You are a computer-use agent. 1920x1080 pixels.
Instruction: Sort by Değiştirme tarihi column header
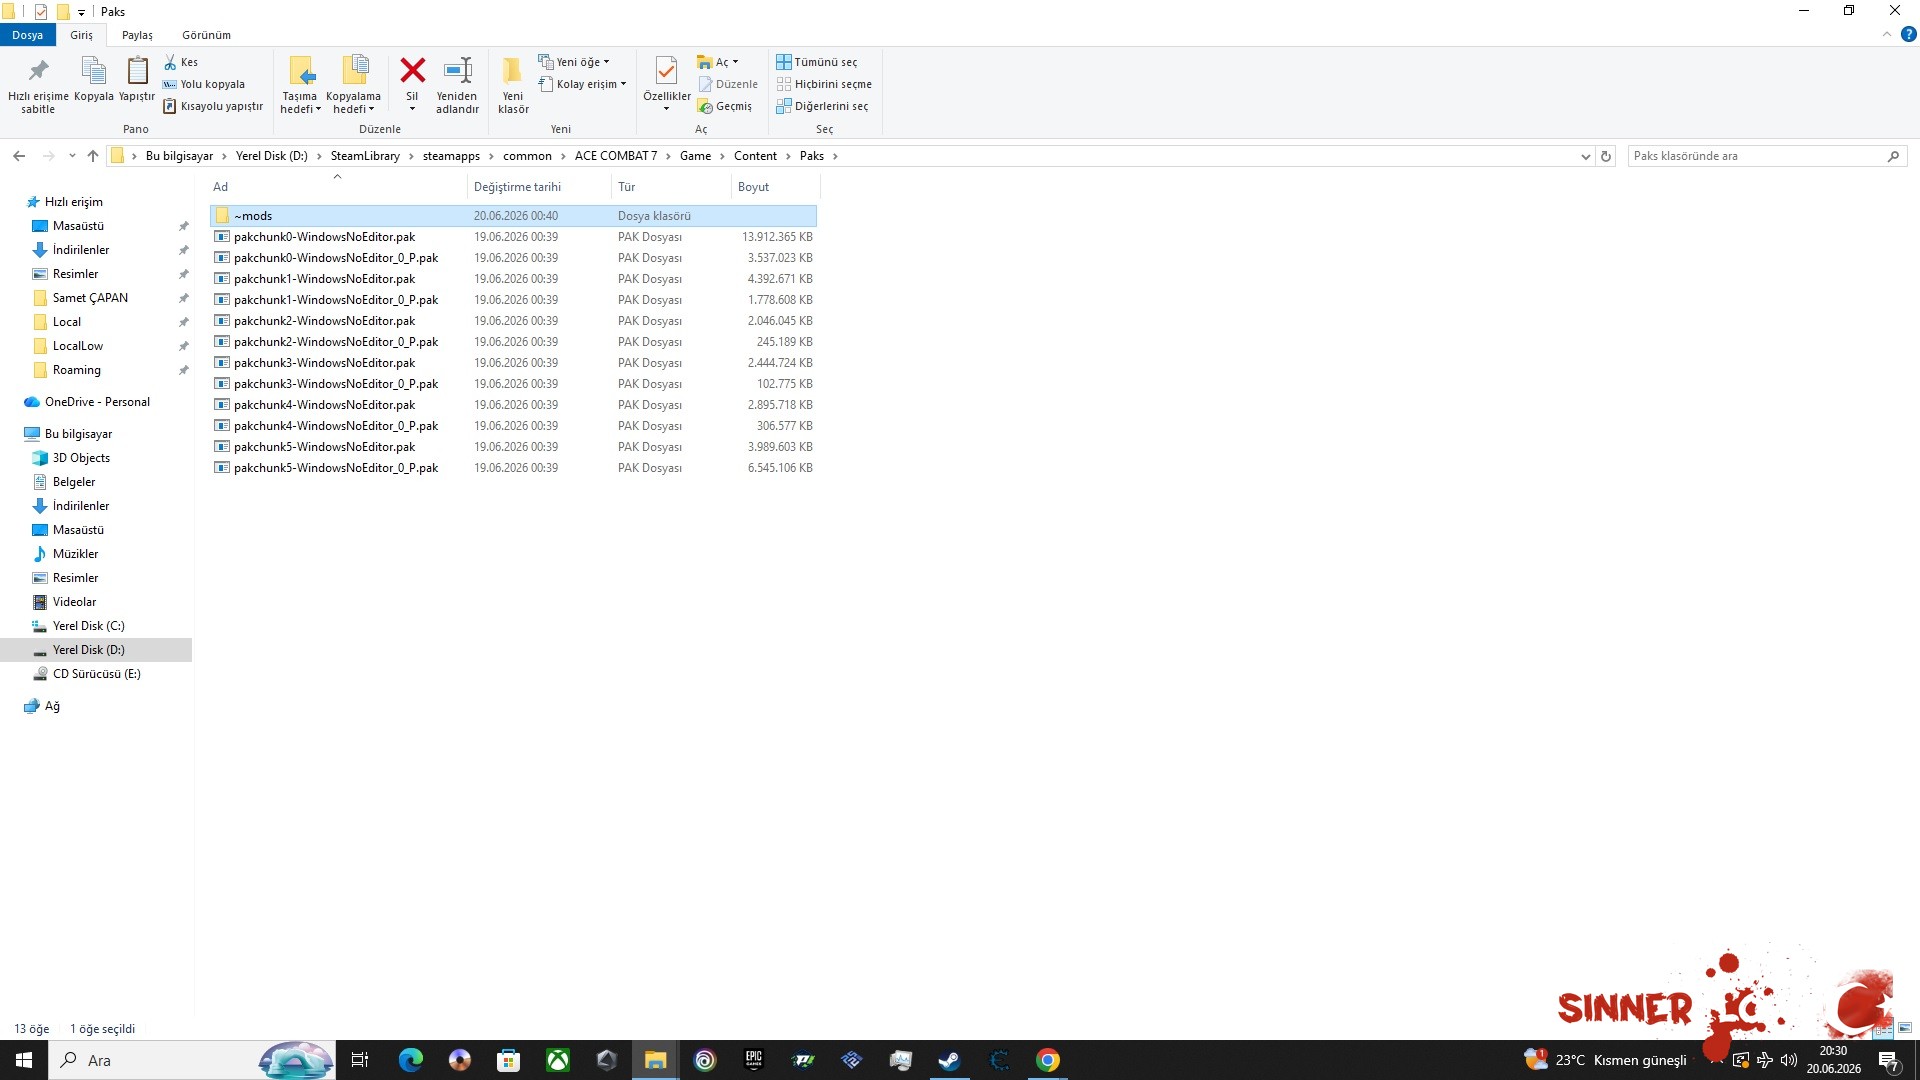point(539,187)
